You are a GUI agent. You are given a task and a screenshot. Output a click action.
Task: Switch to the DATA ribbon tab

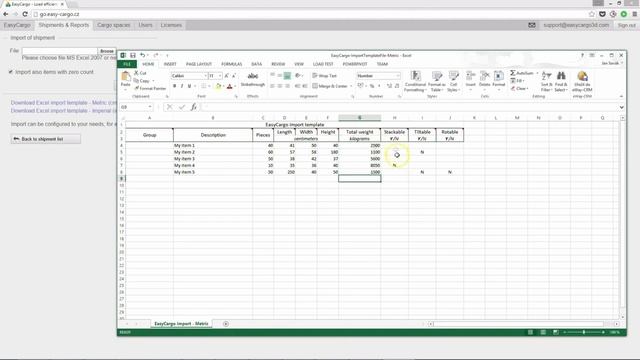click(256, 64)
